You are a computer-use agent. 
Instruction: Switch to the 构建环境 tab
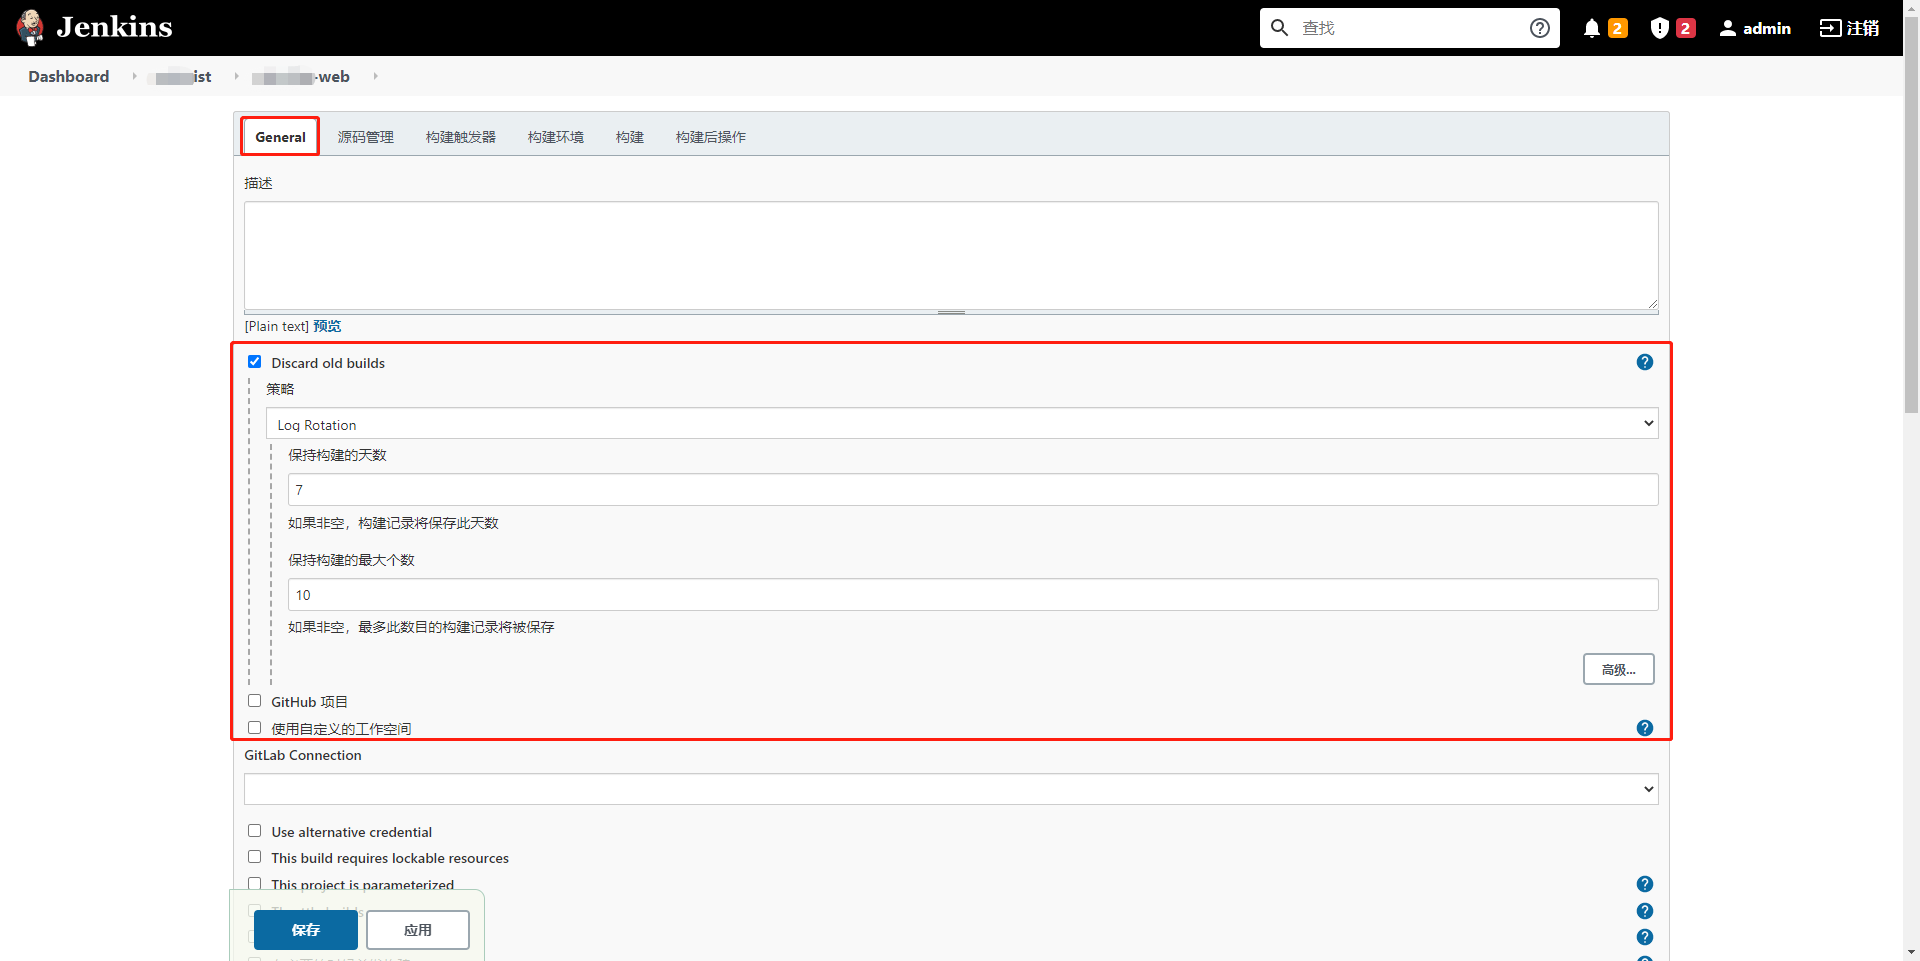(x=556, y=137)
